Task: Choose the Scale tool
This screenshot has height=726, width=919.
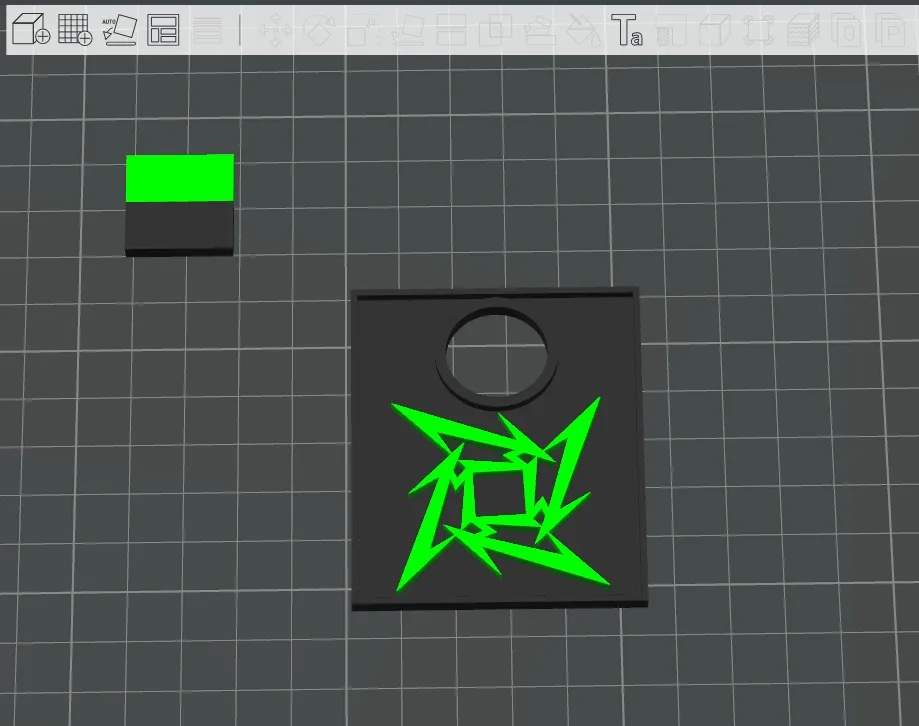Action: (362, 31)
